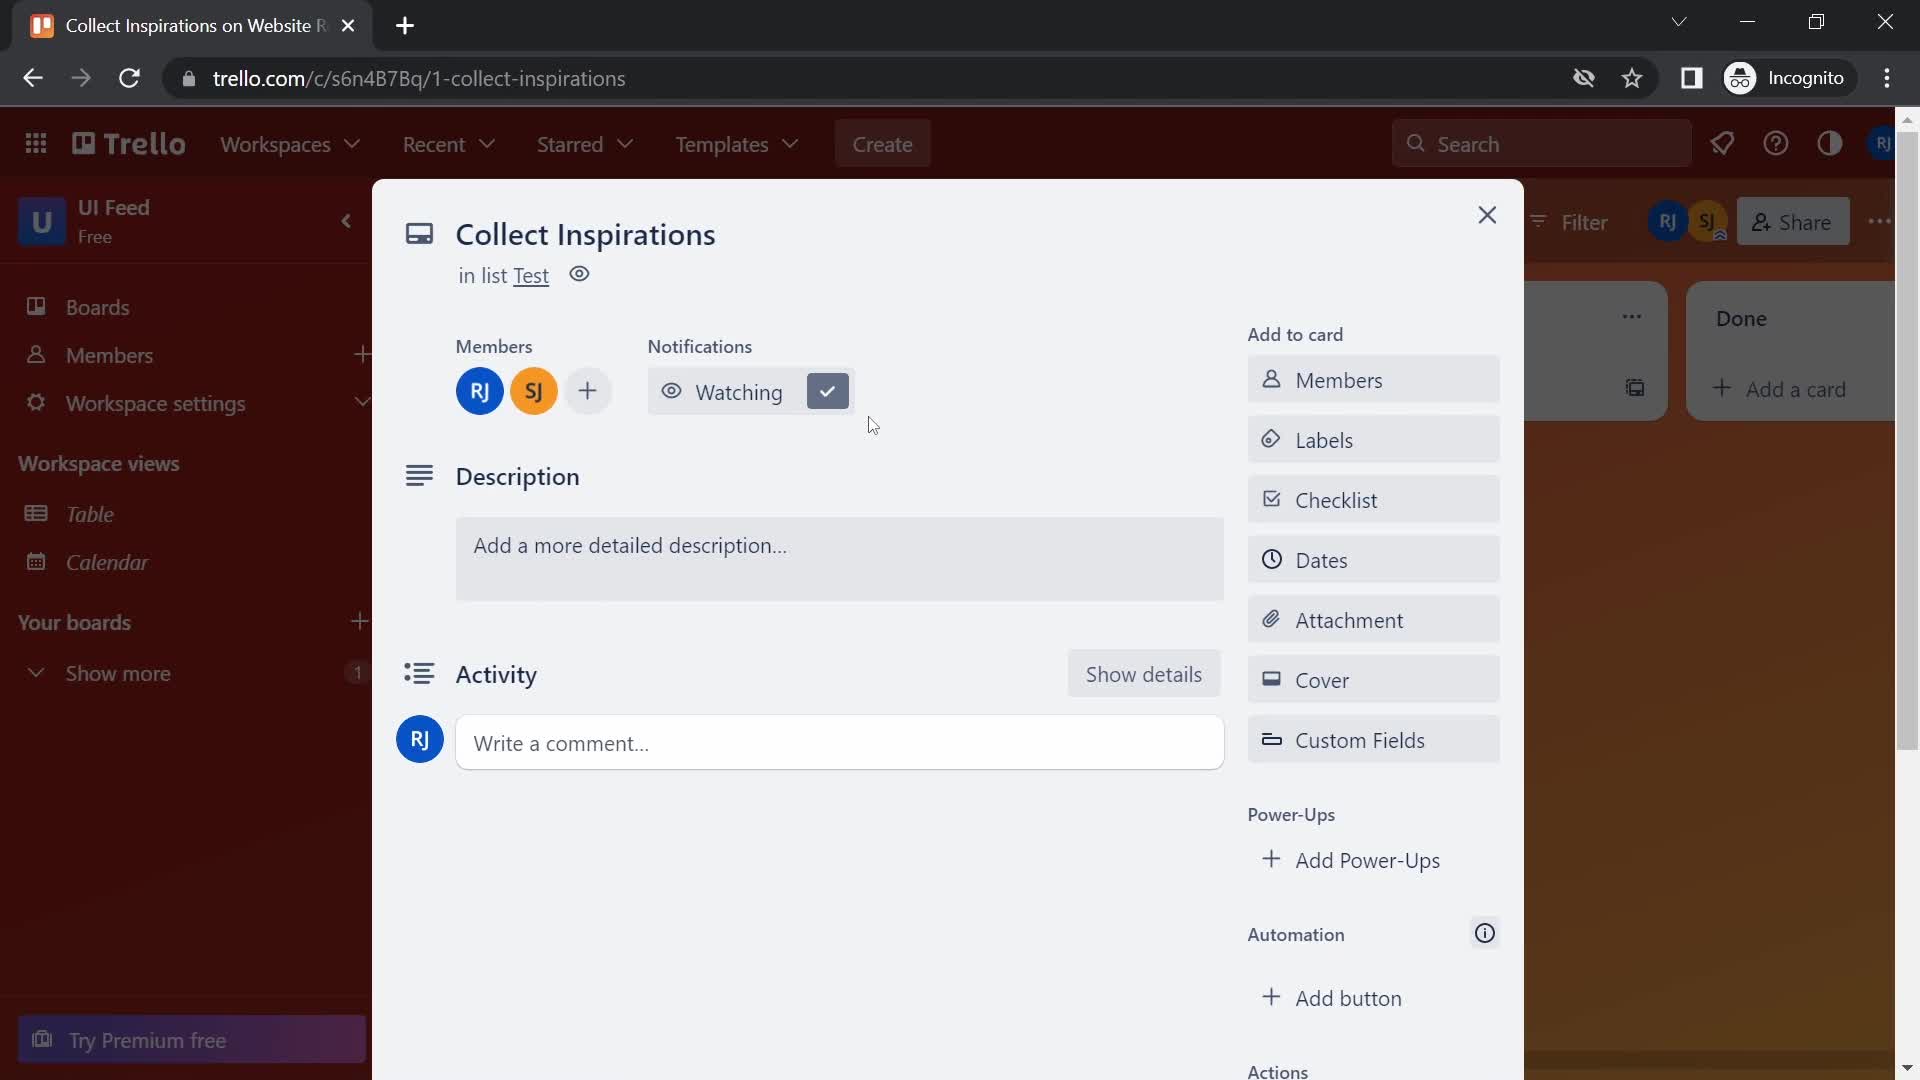
Task: Click the Dates add-to-card icon
Action: [x=1271, y=559]
